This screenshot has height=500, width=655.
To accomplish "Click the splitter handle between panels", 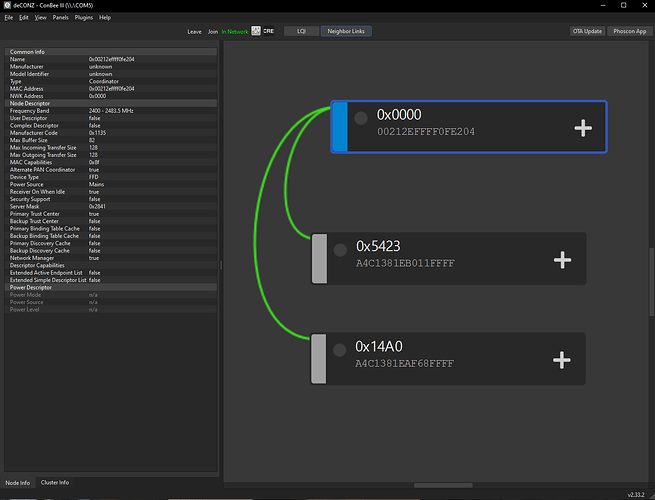I will click(221, 265).
